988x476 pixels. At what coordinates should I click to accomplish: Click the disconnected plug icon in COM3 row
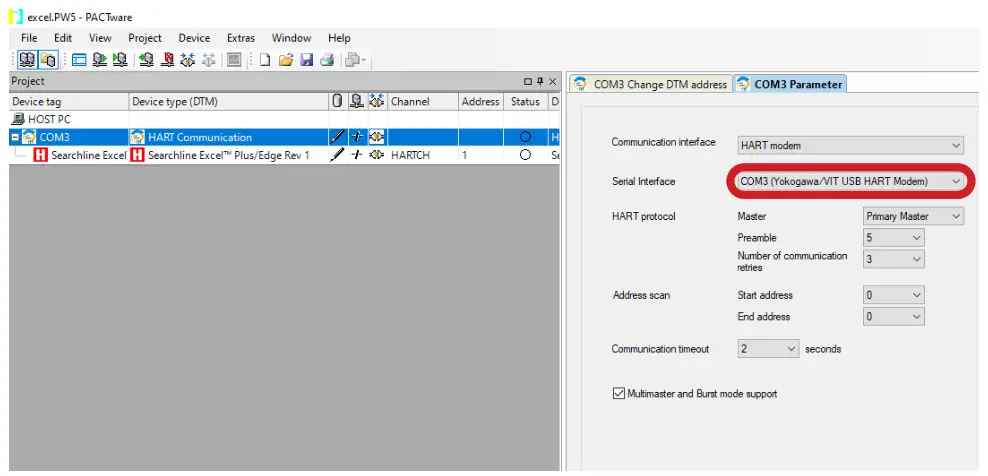(x=357, y=137)
